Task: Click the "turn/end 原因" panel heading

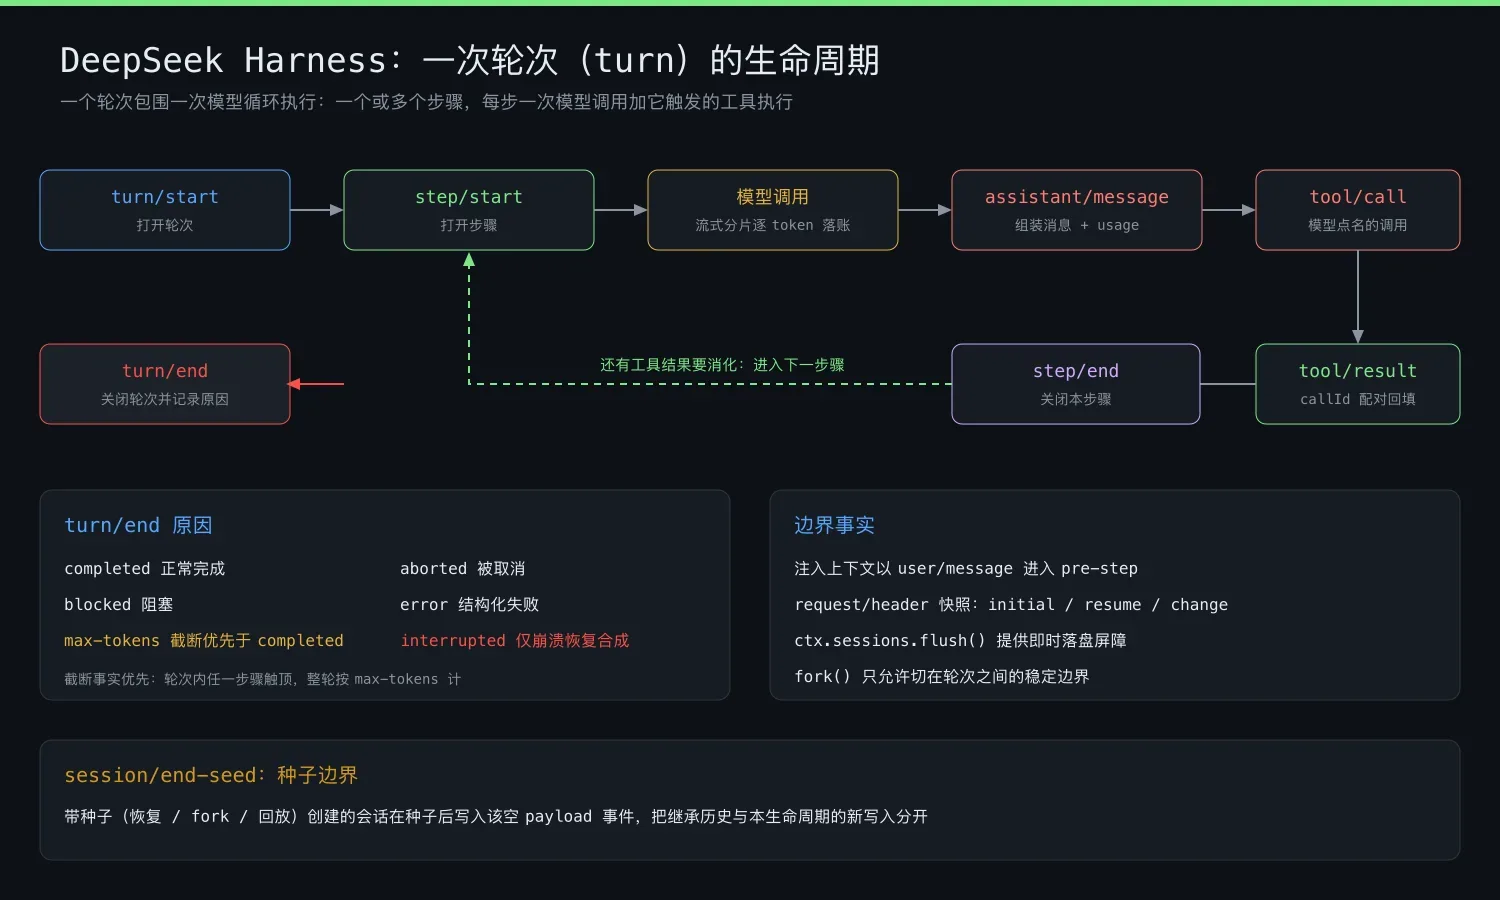Action: point(138,525)
